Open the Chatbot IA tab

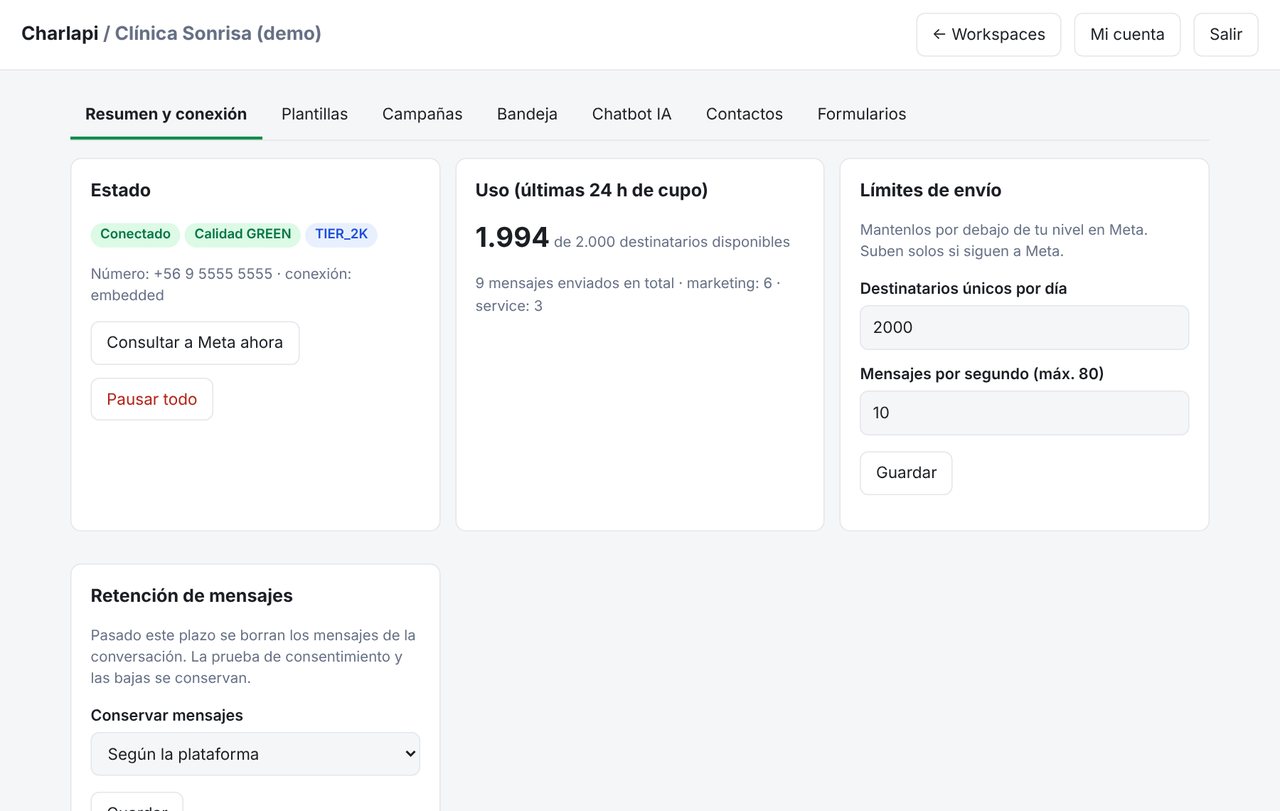632,114
